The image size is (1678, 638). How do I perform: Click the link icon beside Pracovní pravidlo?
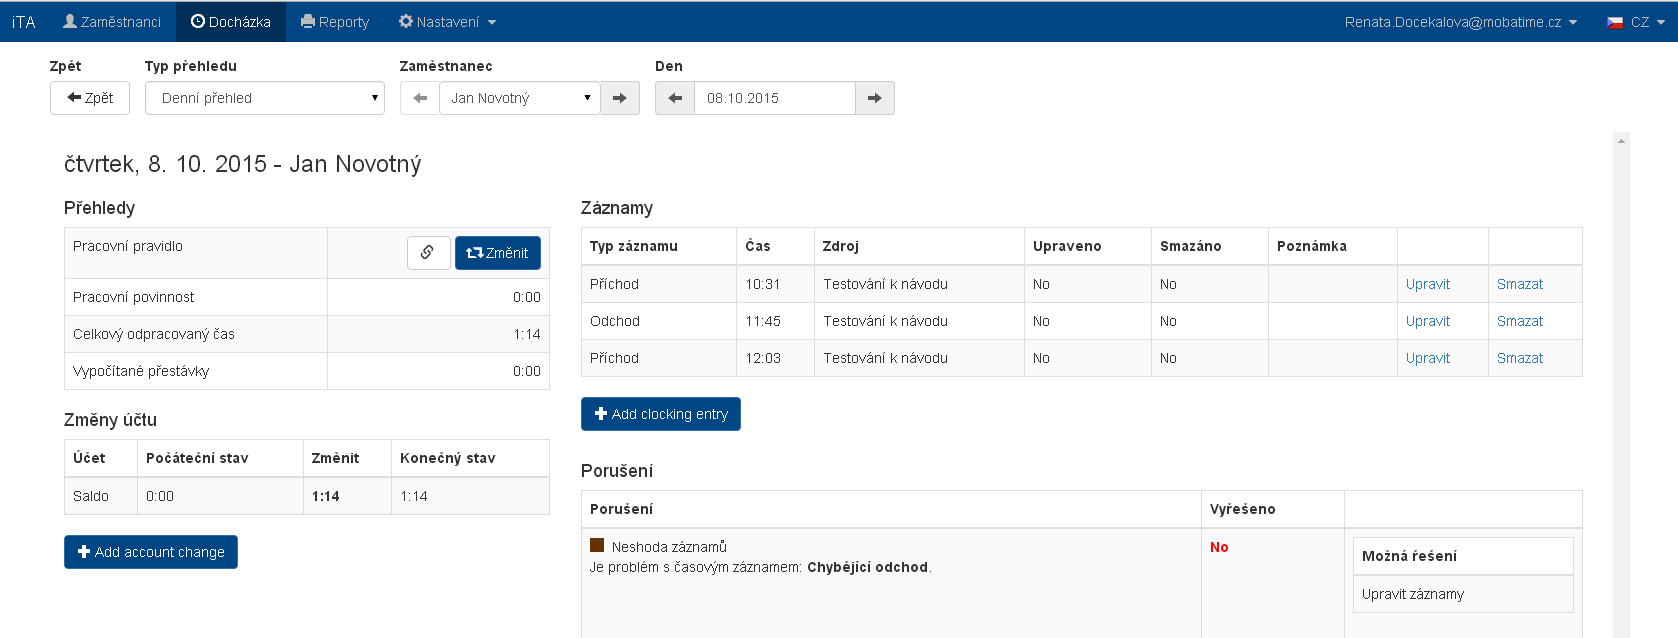(428, 253)
